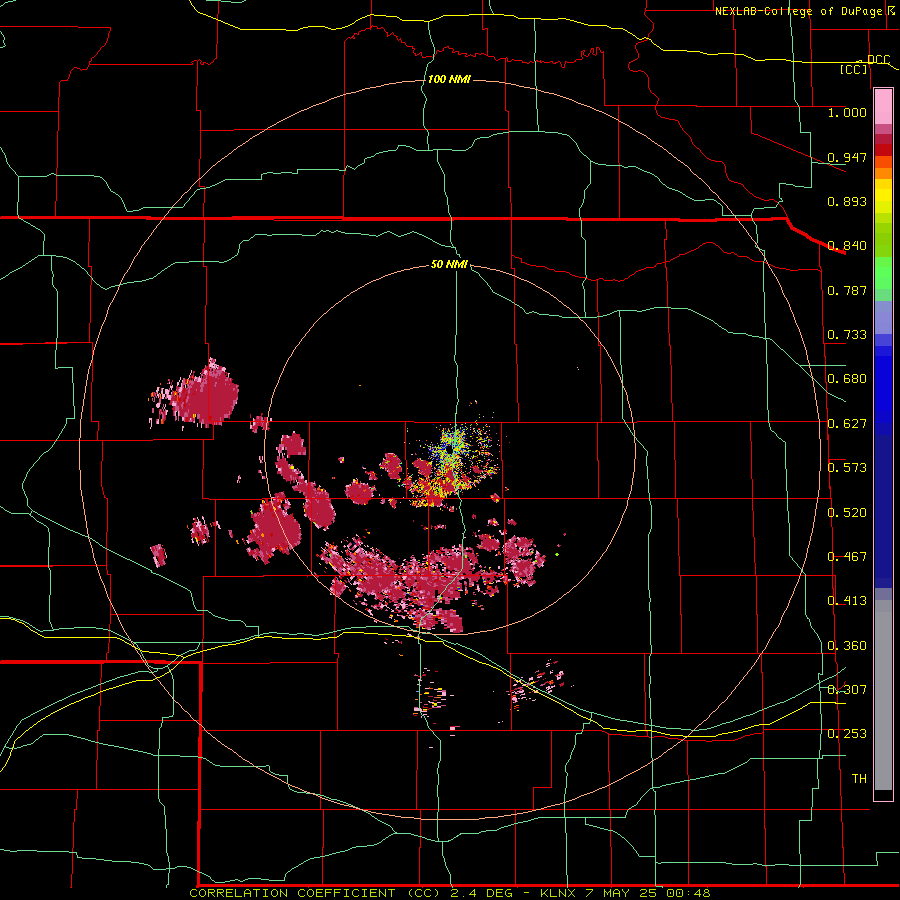Screen dimensions: 900x900
Task: Click the 50 NMI range ring label
Action: (x=449, y=264)
